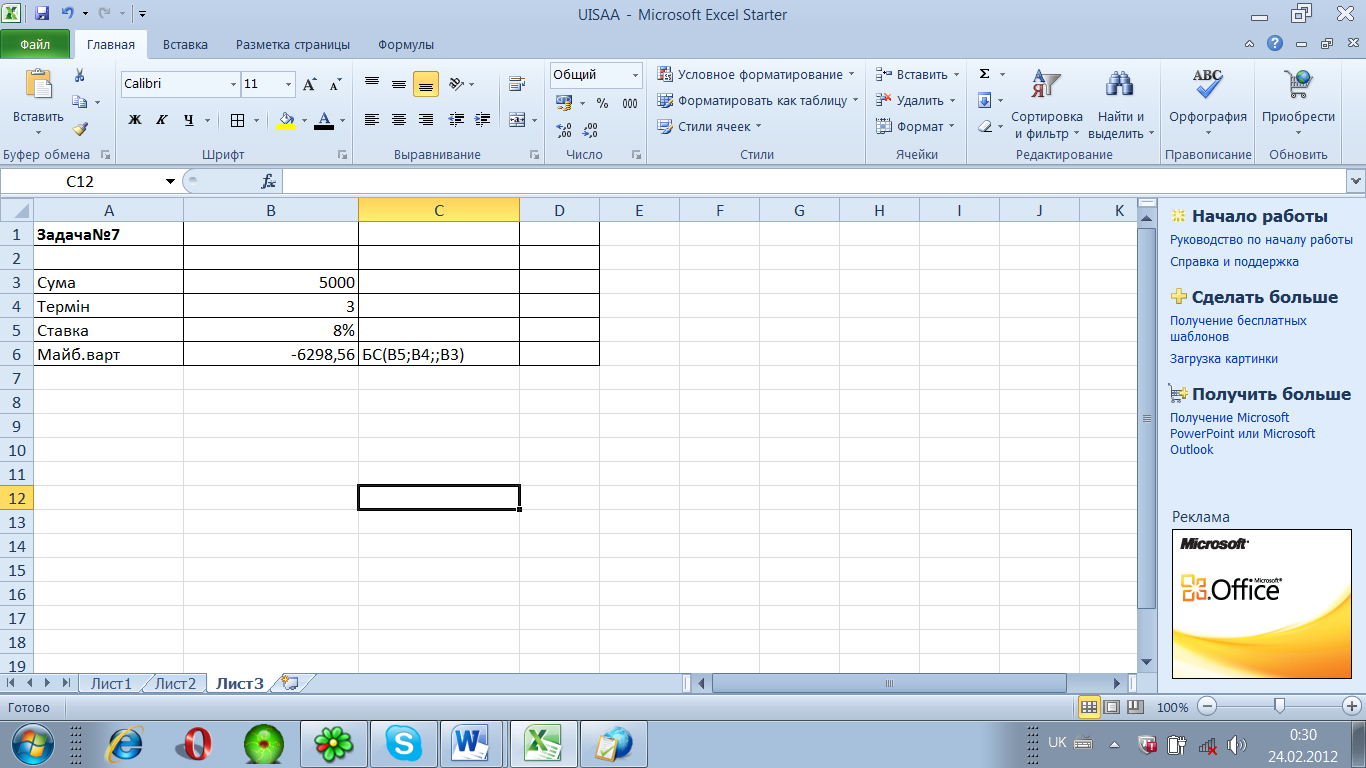The height and width of the screenshot is (768, 1366).
Task: Open Skype from the Windows taskbar
Action: click(x=404, y=743)
